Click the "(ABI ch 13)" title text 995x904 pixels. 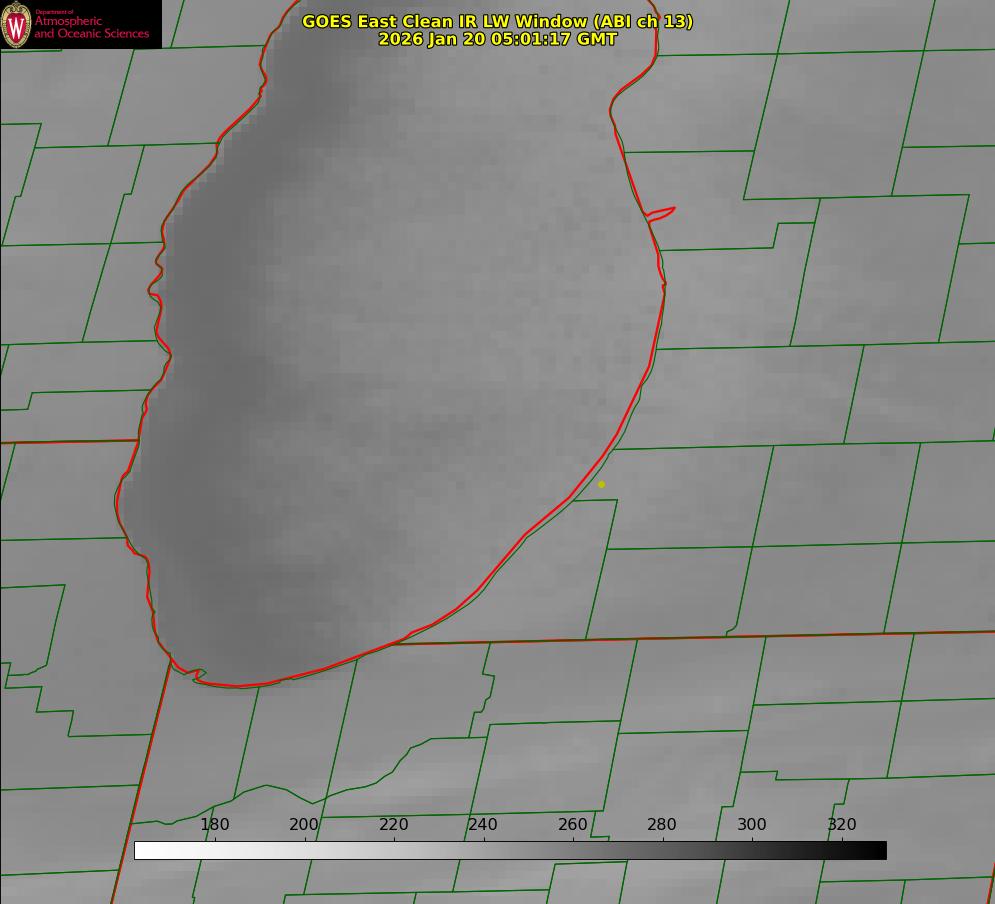[642, 21]
